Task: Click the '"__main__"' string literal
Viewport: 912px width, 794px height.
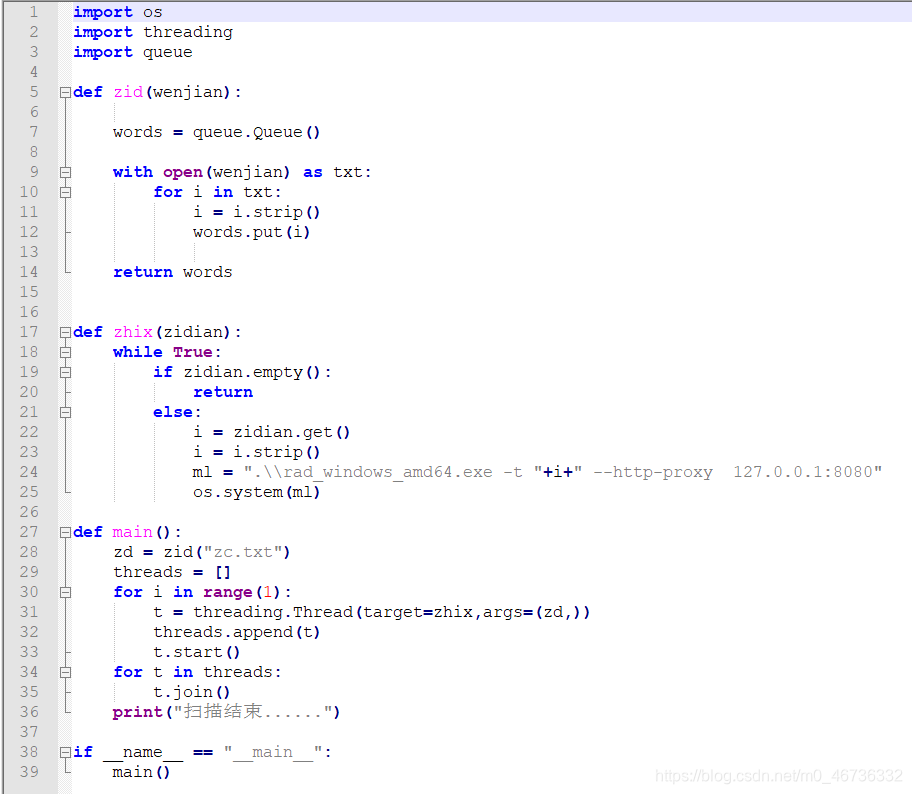Action: click(x=273, y=752)
